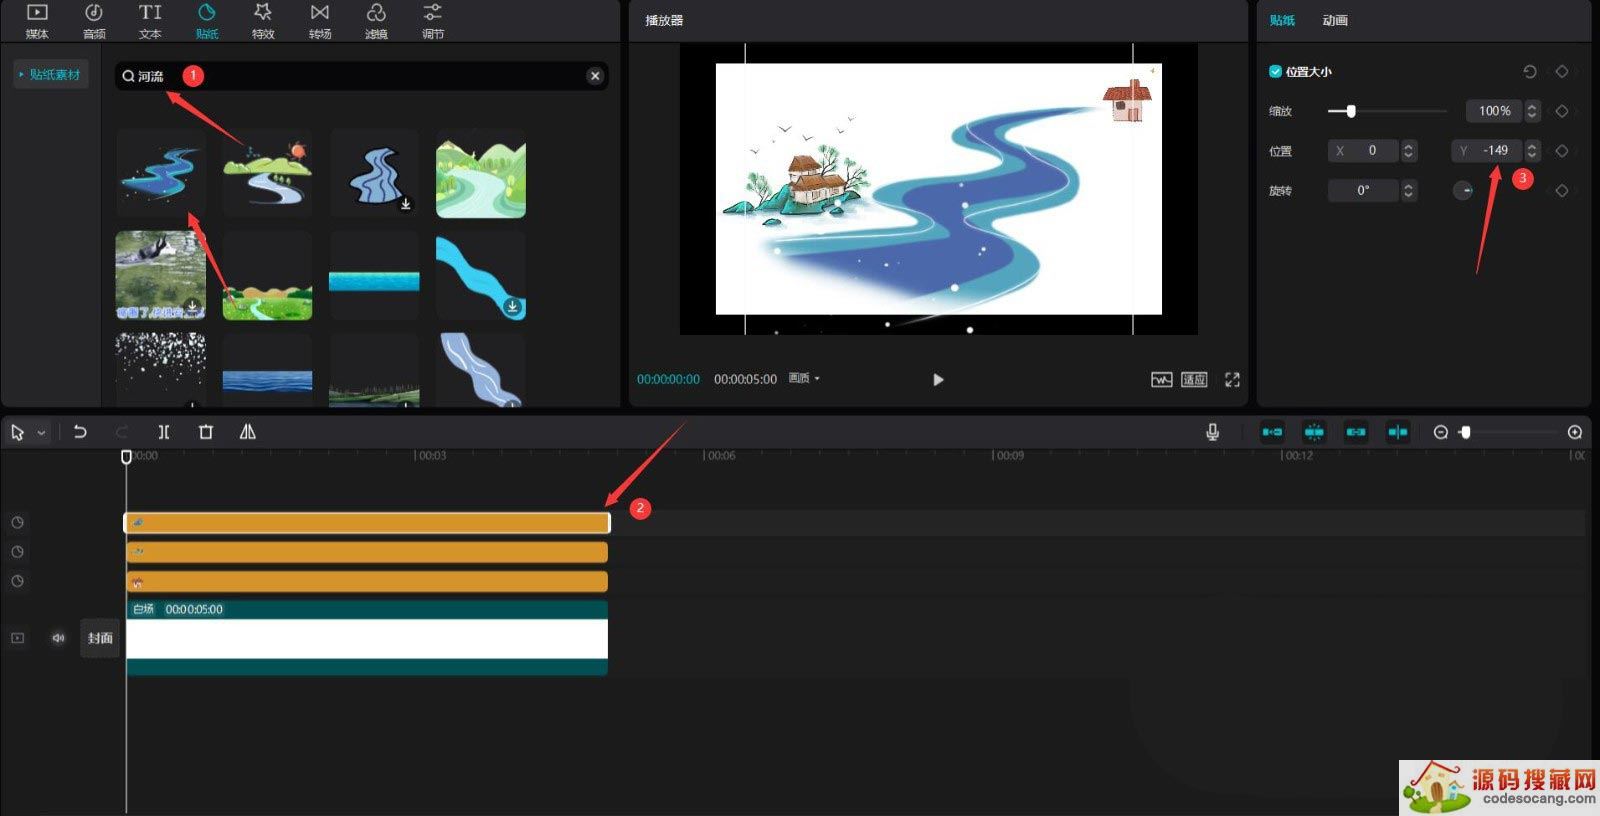Switch to the 动画 tab
Image resolution: width=1600 pixels, height=816 pixels.
coord(1335,20)
